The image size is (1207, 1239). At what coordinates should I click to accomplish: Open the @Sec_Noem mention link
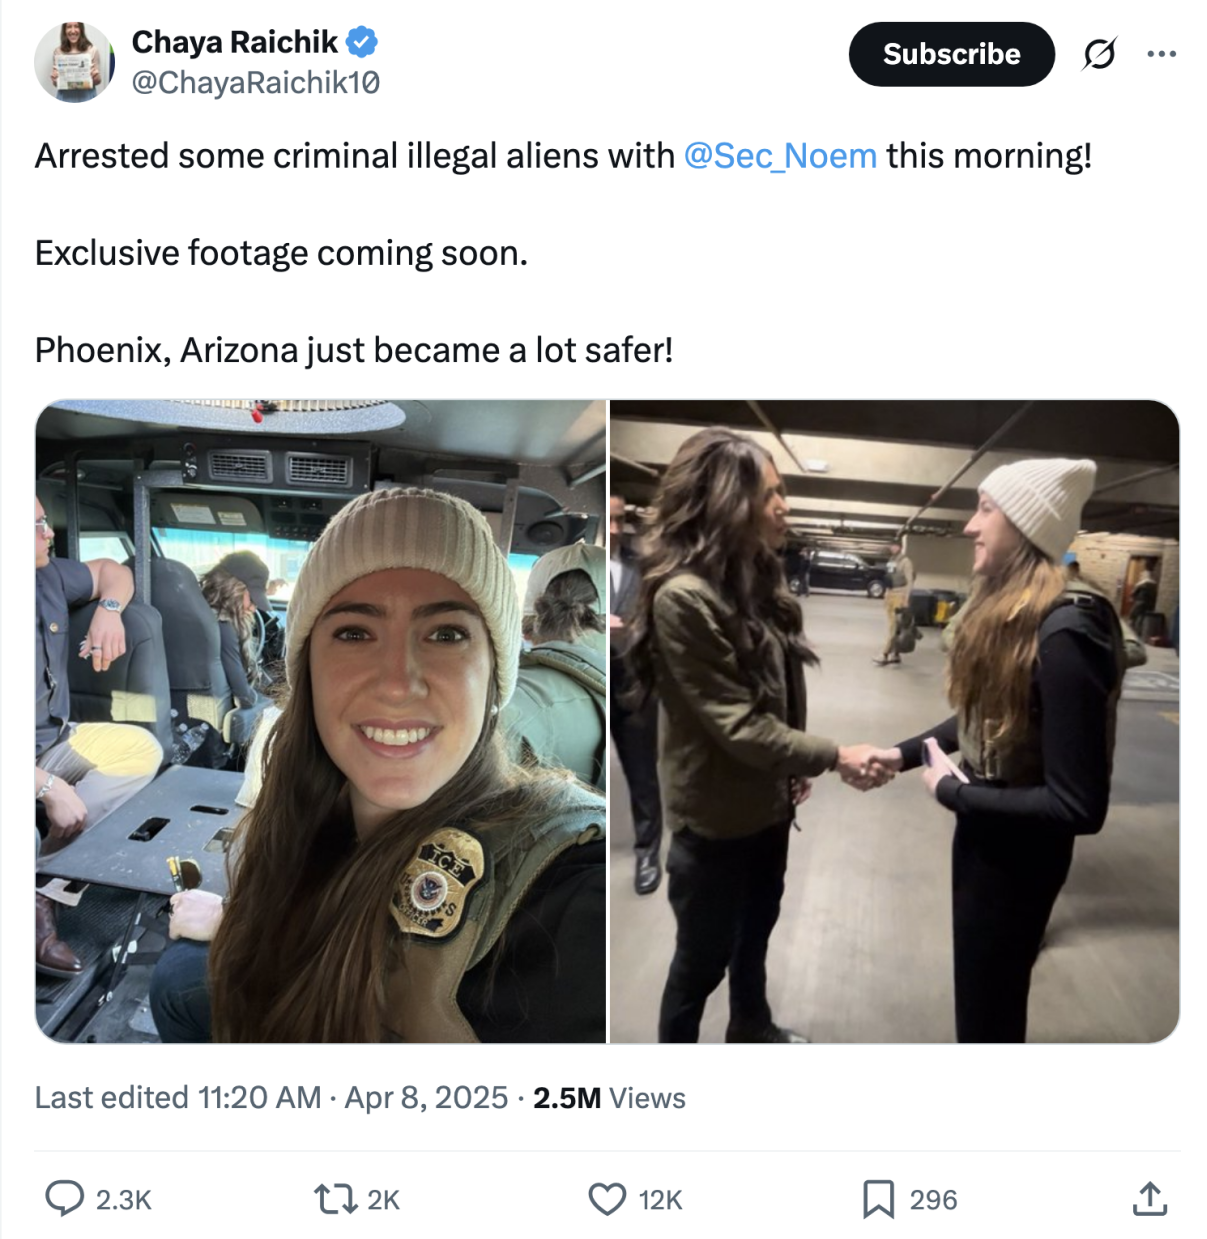point(780,156)
